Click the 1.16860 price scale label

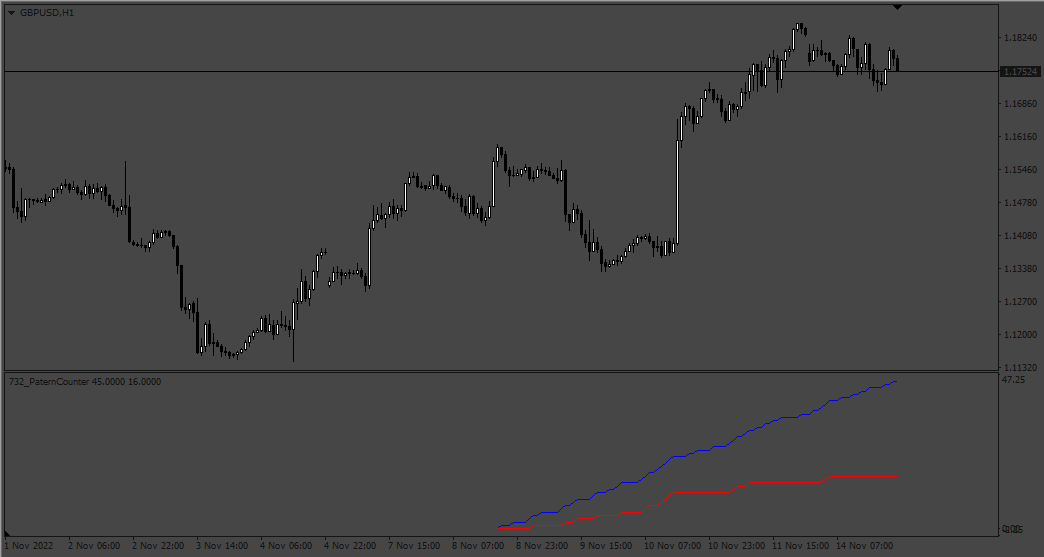tap(1019, 104)
